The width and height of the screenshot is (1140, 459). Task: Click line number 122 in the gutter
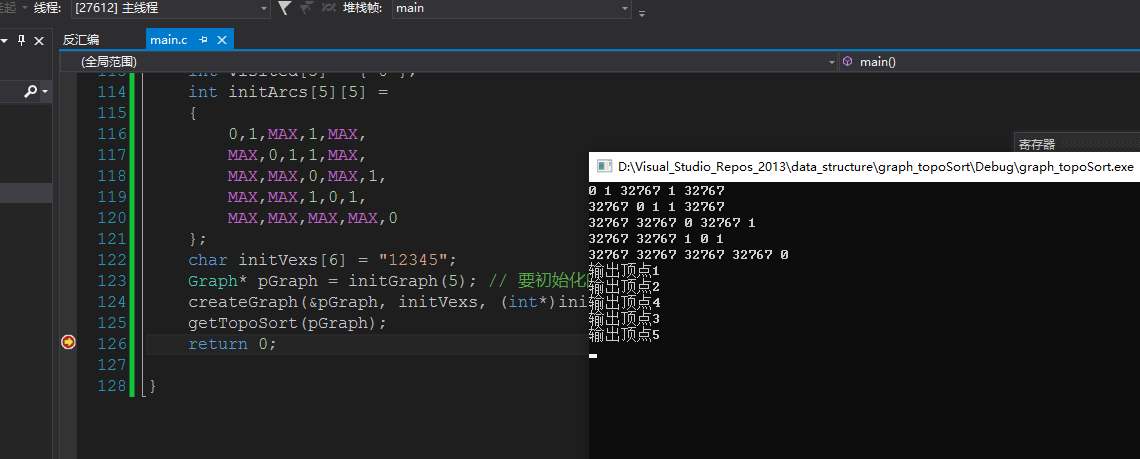tap(111, 260)
